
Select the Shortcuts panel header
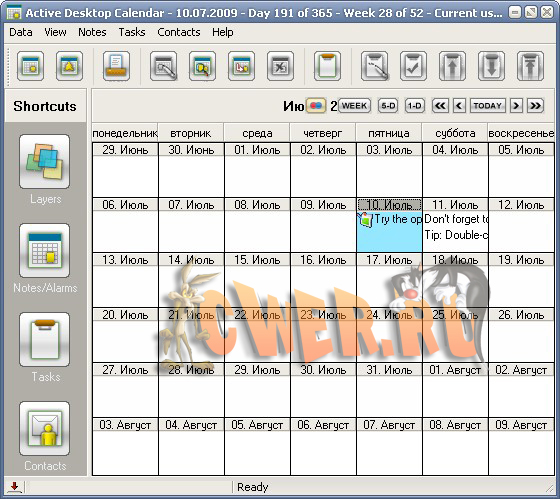click(x=45, y=106)
